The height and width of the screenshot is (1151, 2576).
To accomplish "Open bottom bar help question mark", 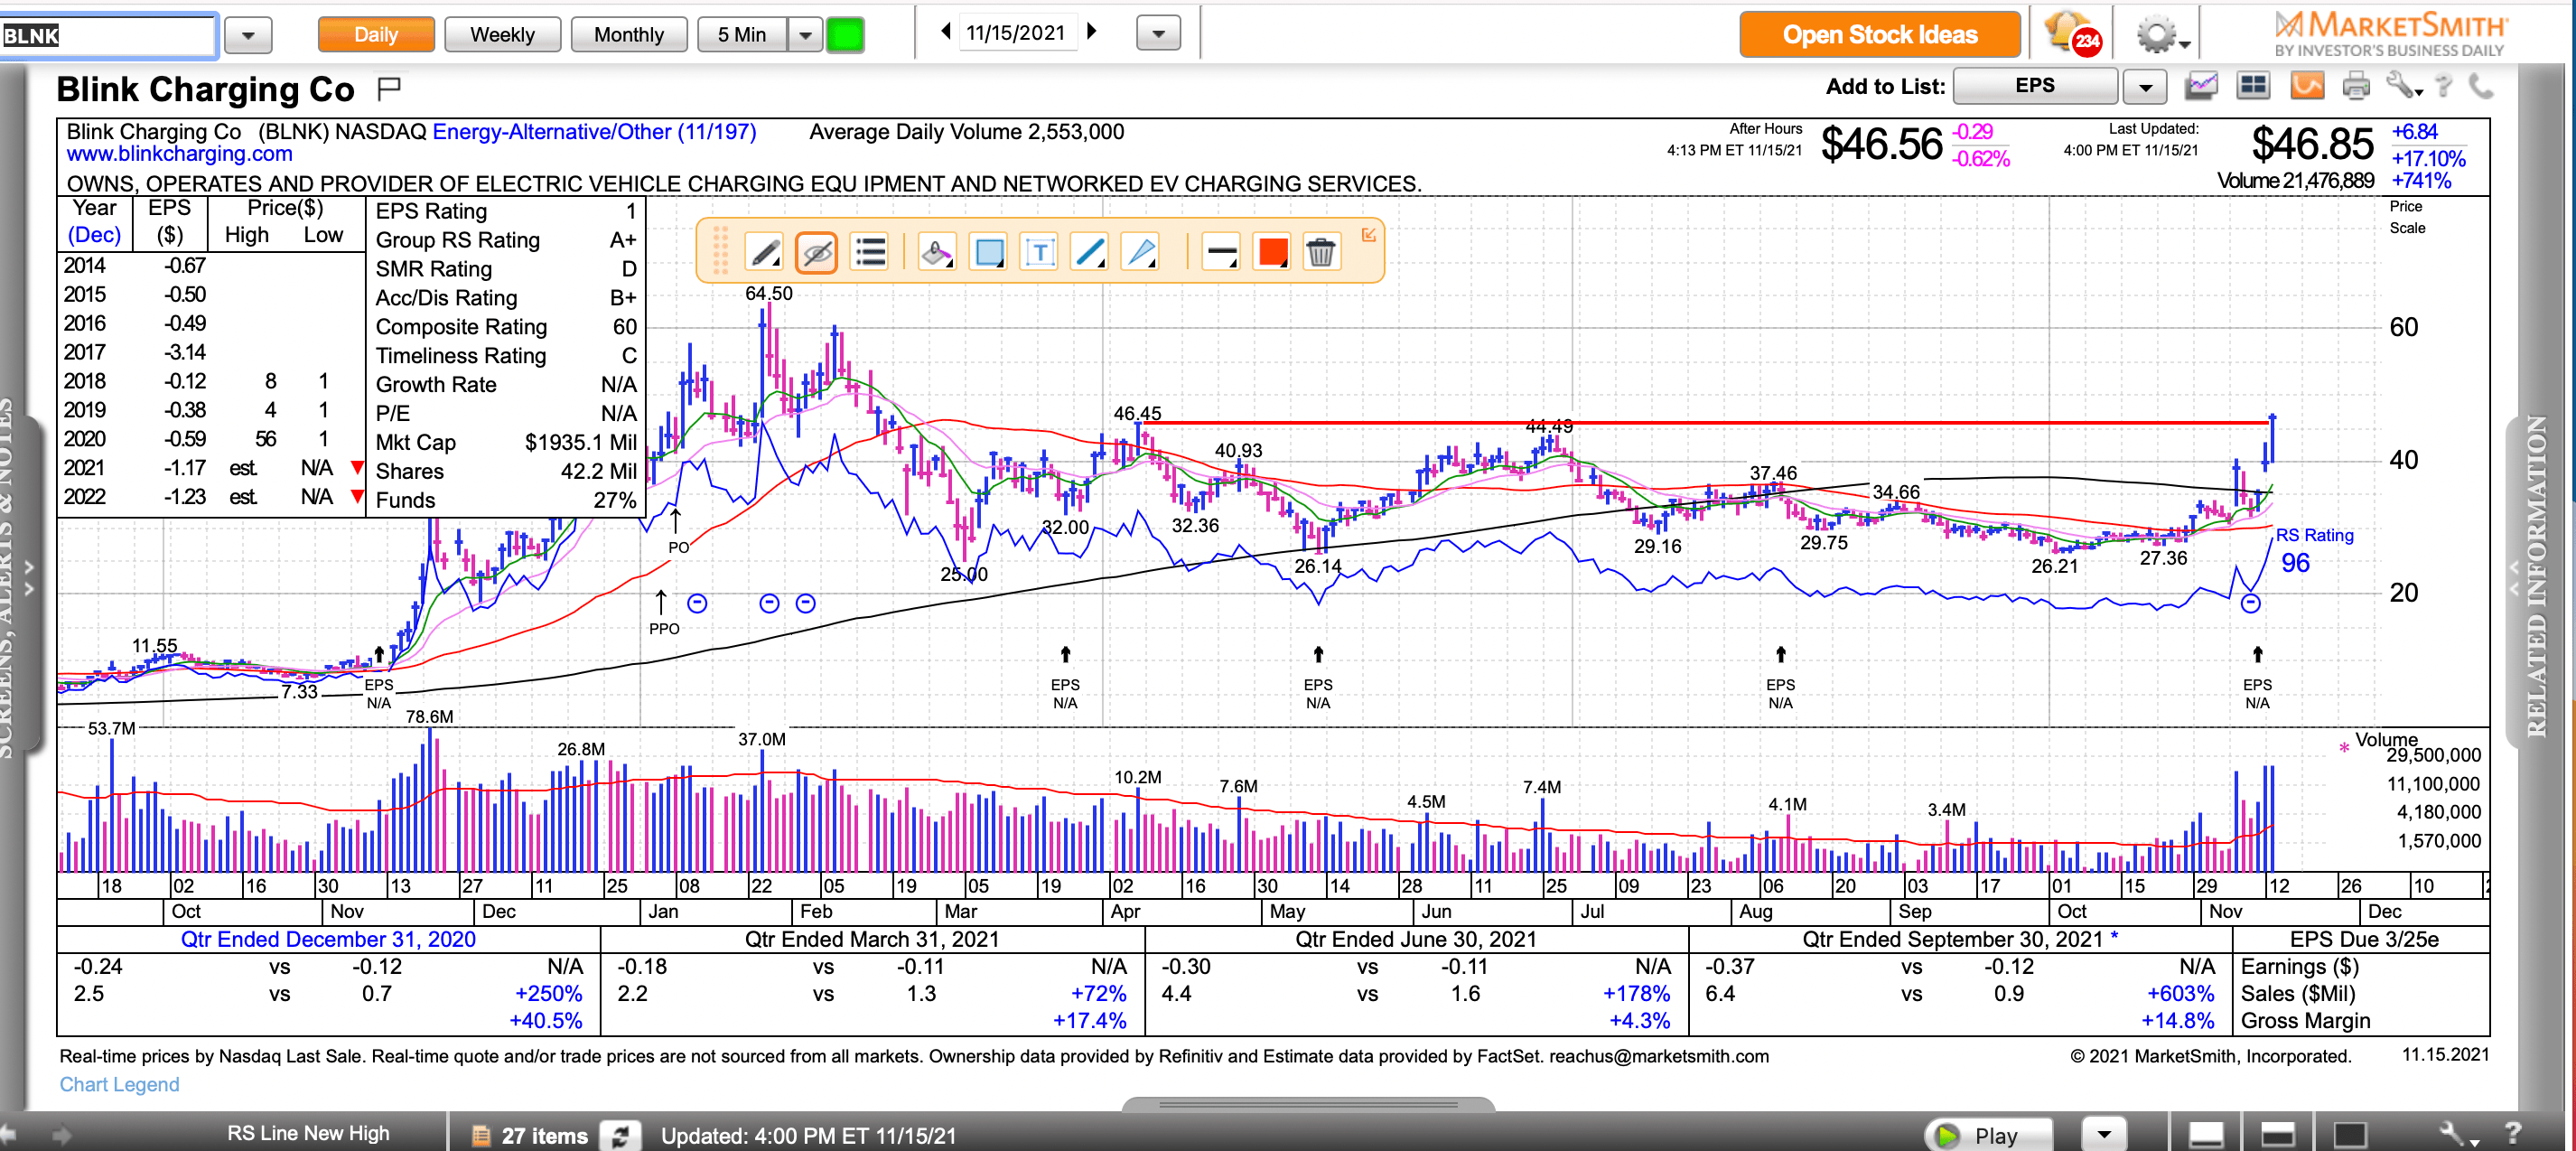I will 2513,1133.
